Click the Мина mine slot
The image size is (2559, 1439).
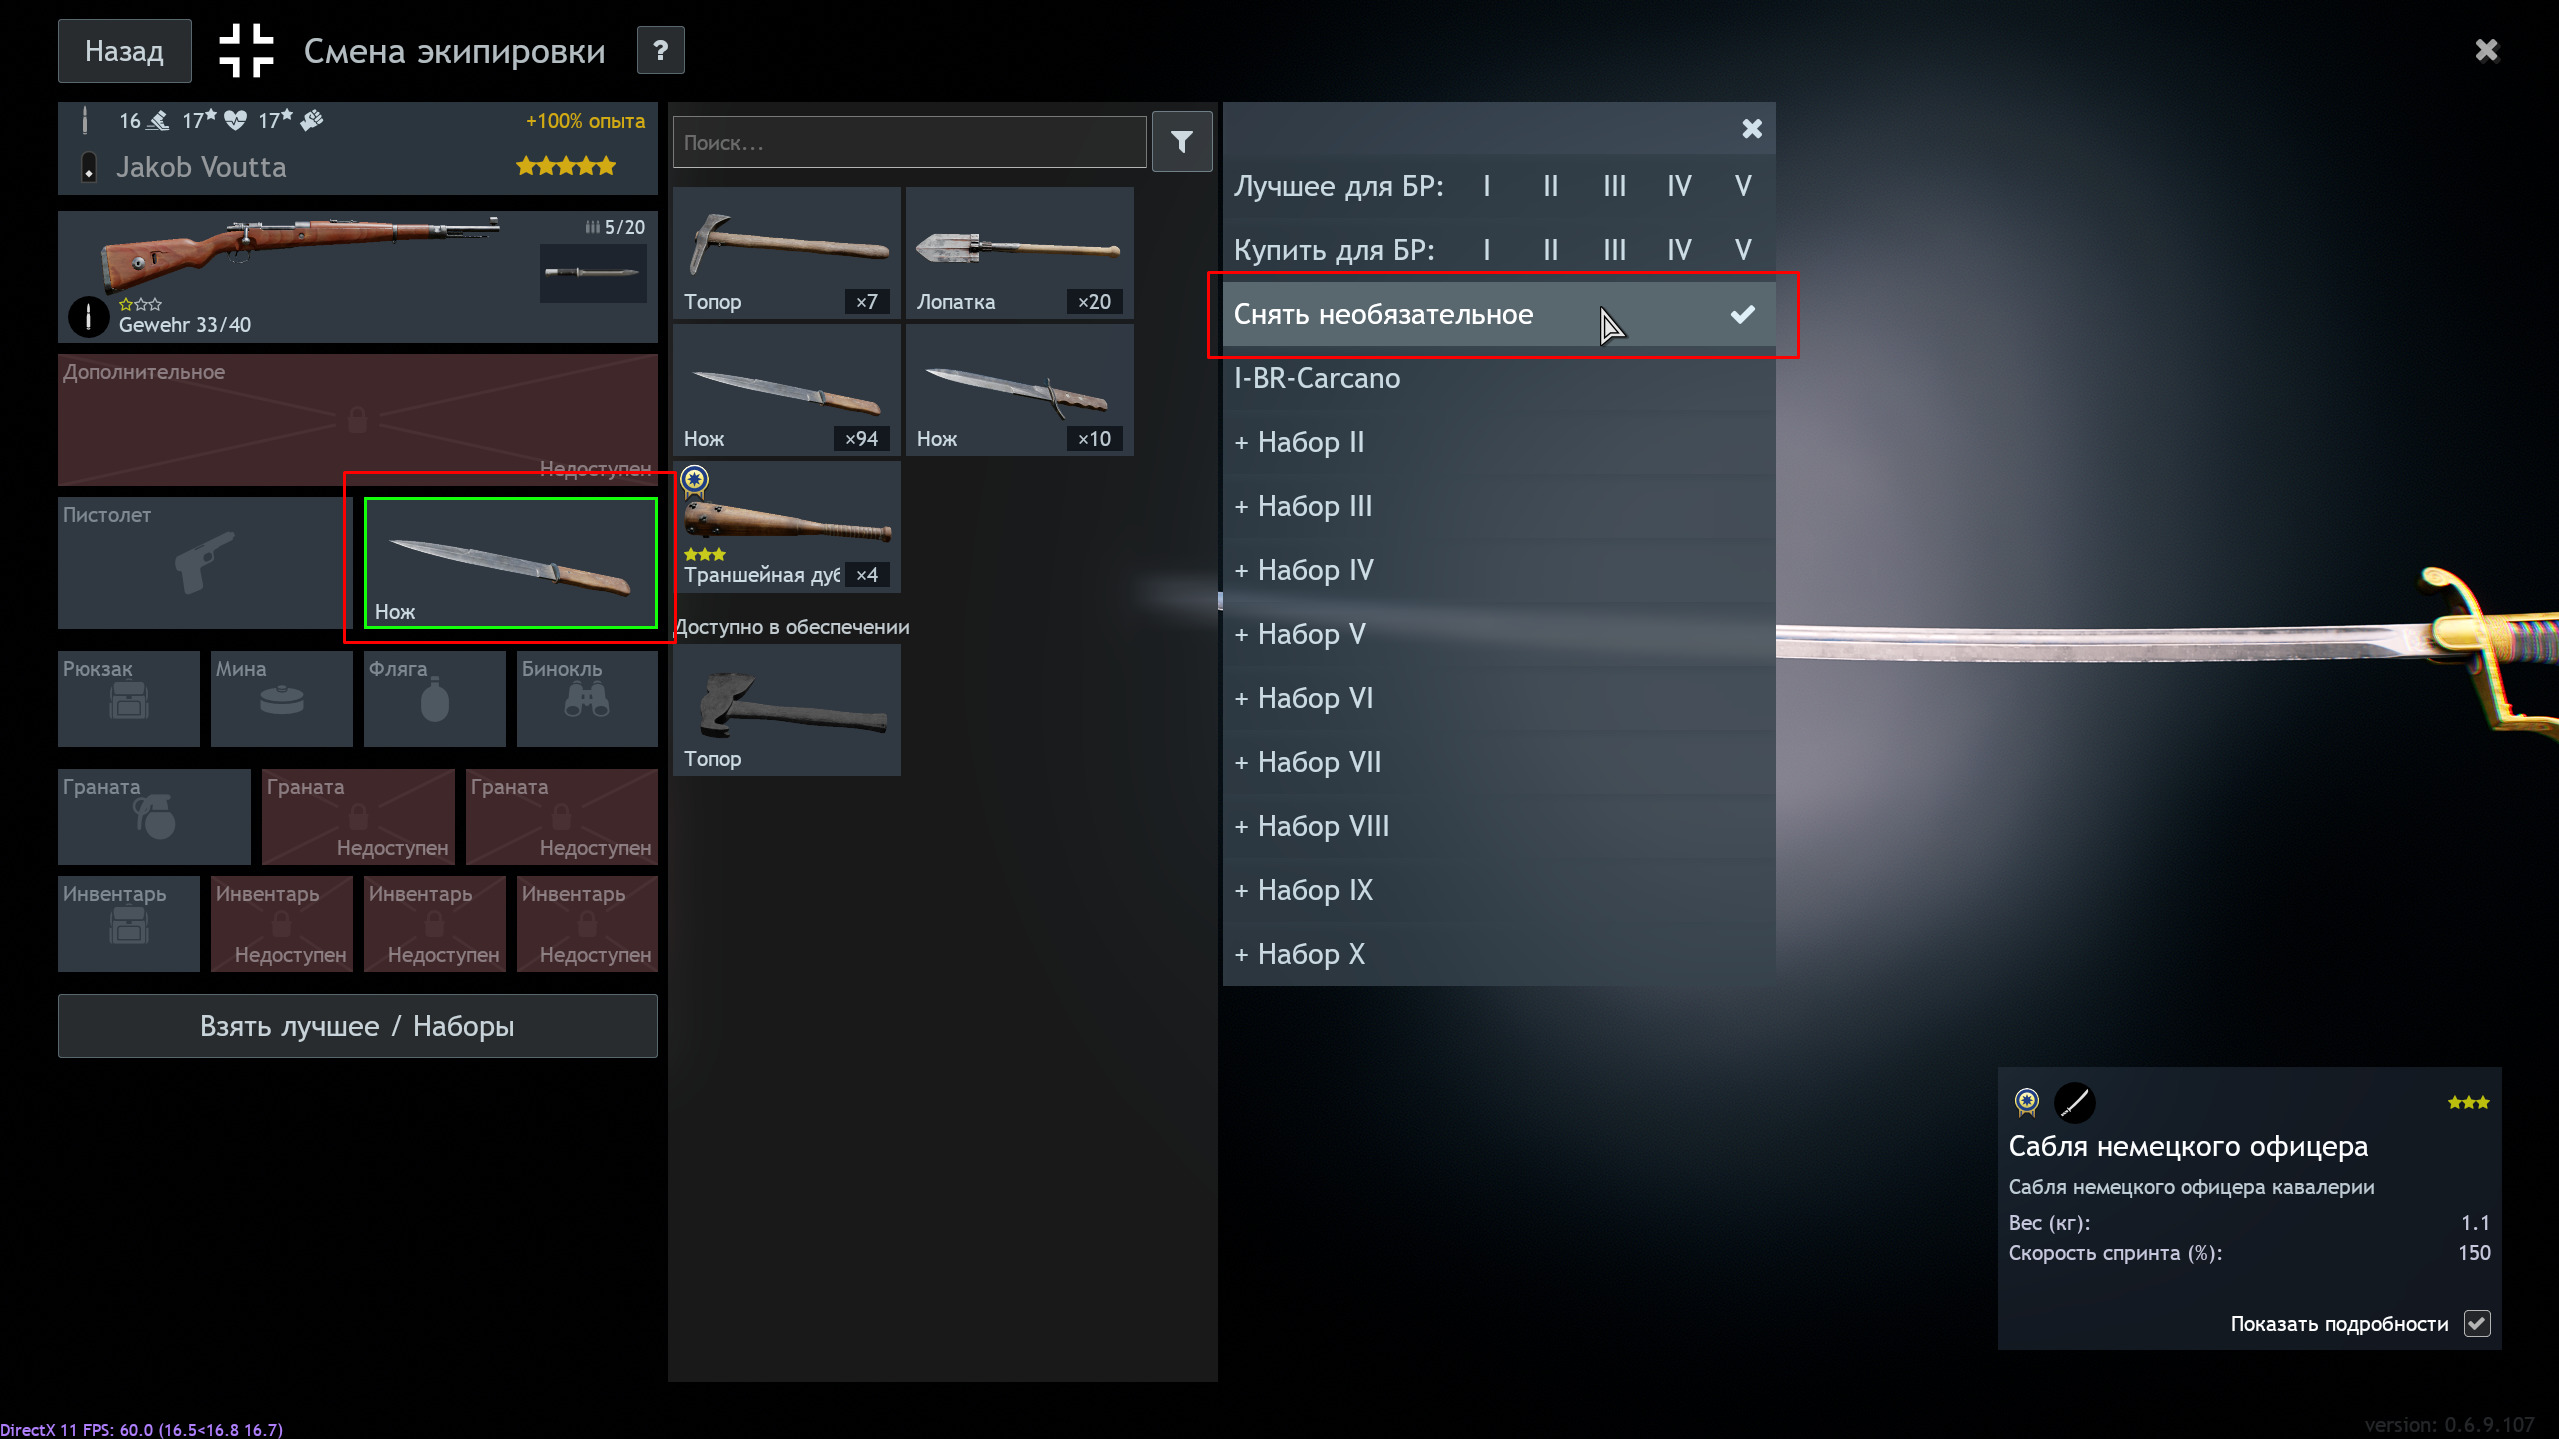281,698
